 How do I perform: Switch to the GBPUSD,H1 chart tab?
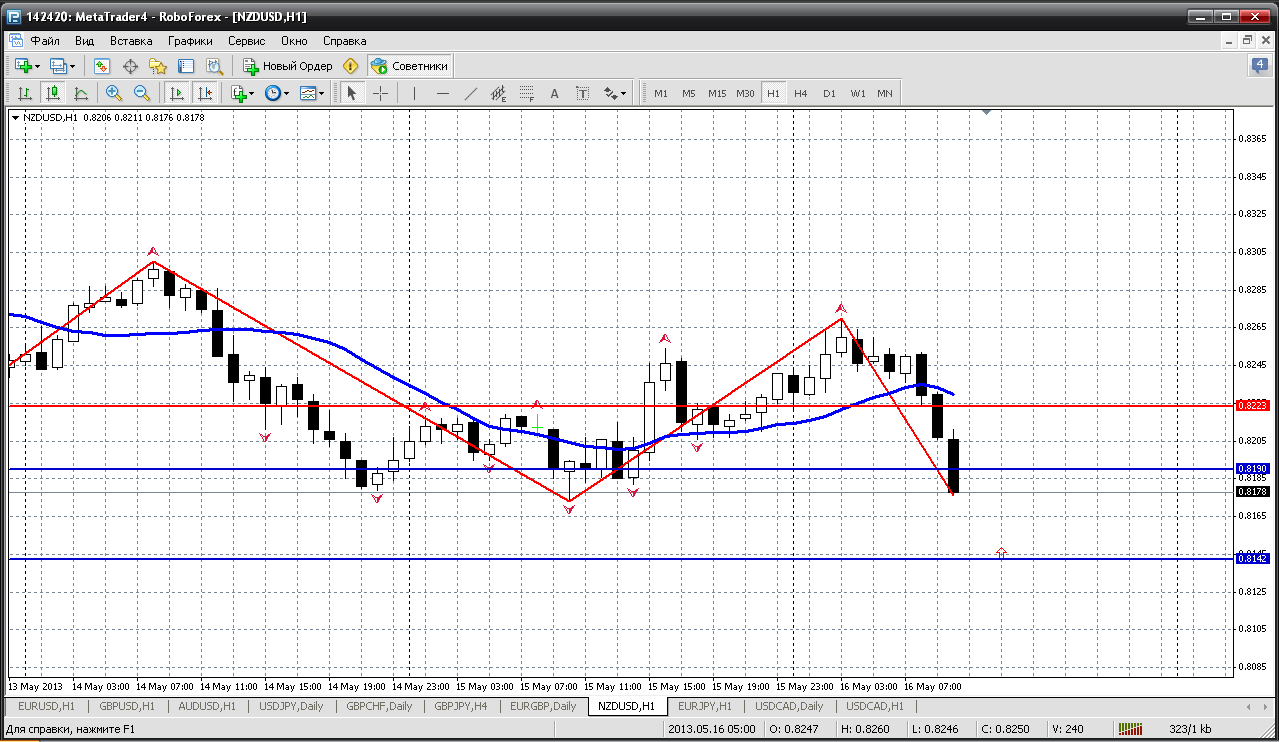pyautogui.click(x=126, y=706)
